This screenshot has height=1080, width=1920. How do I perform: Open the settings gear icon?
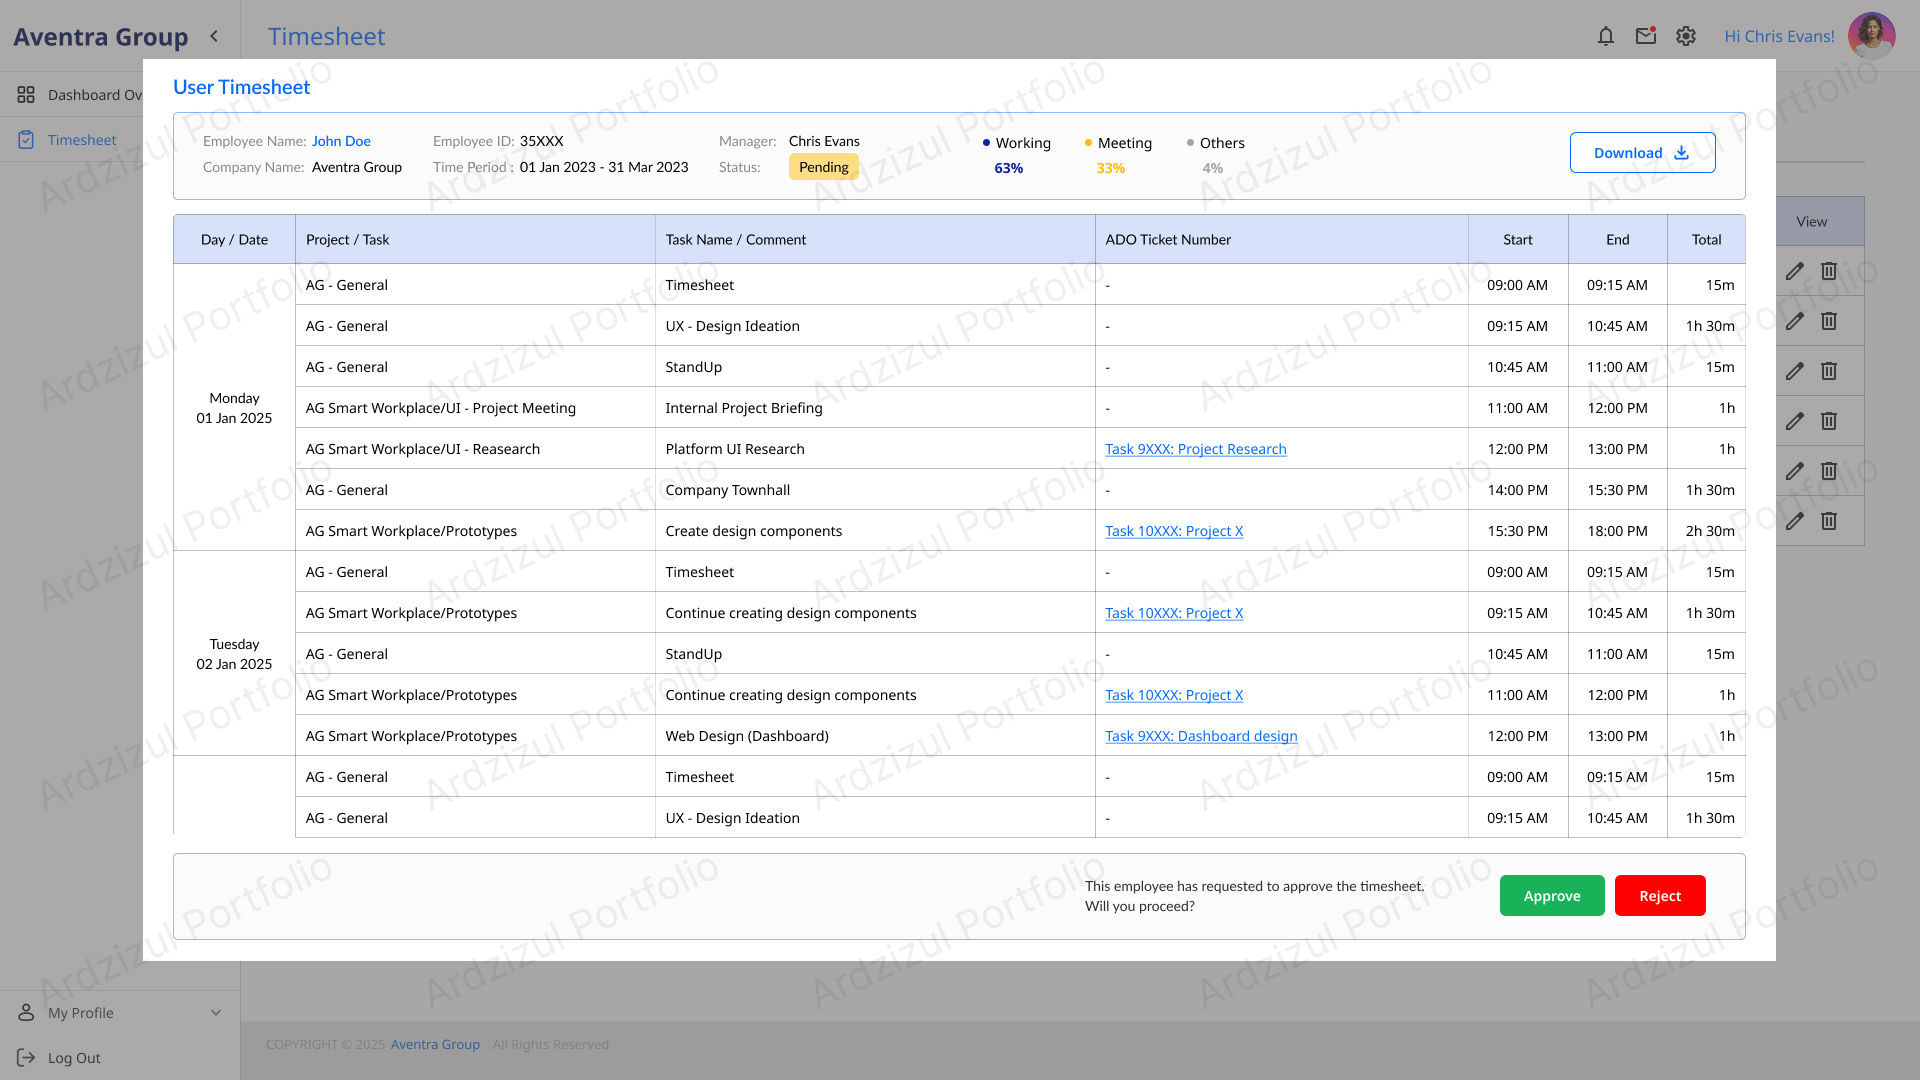(x=1686, y=36)
